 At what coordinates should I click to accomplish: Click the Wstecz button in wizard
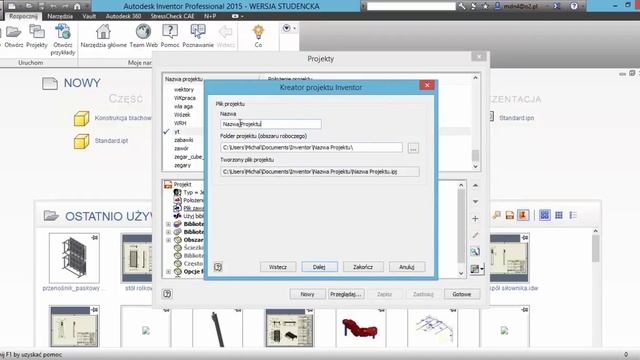coord(278,267)
